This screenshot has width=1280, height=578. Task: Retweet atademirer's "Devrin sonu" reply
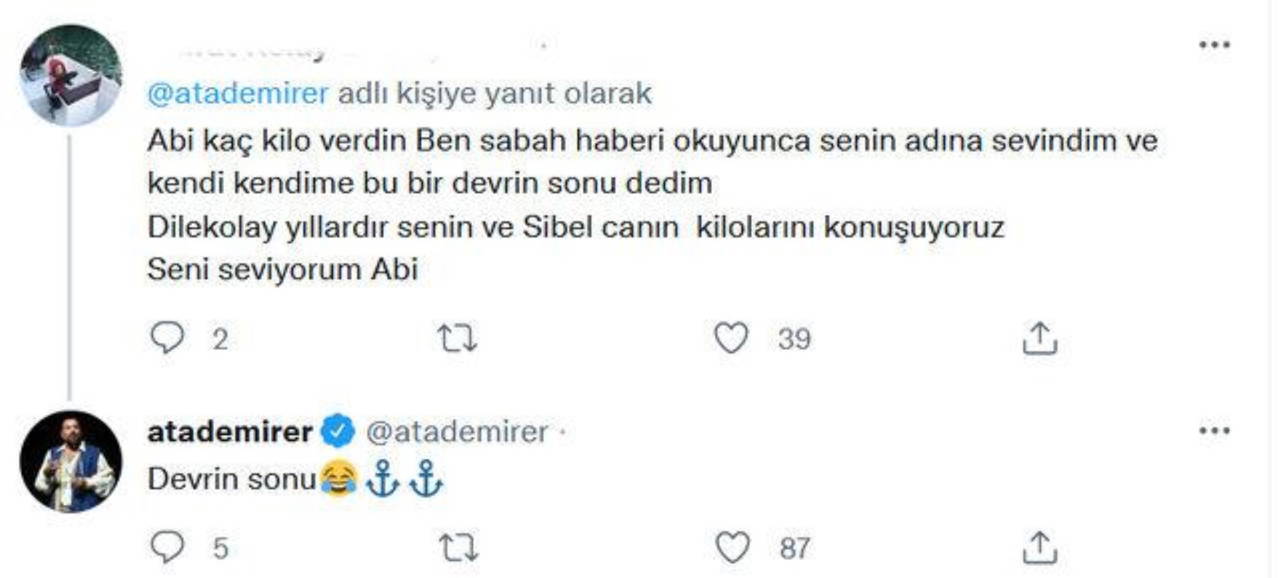458,547
